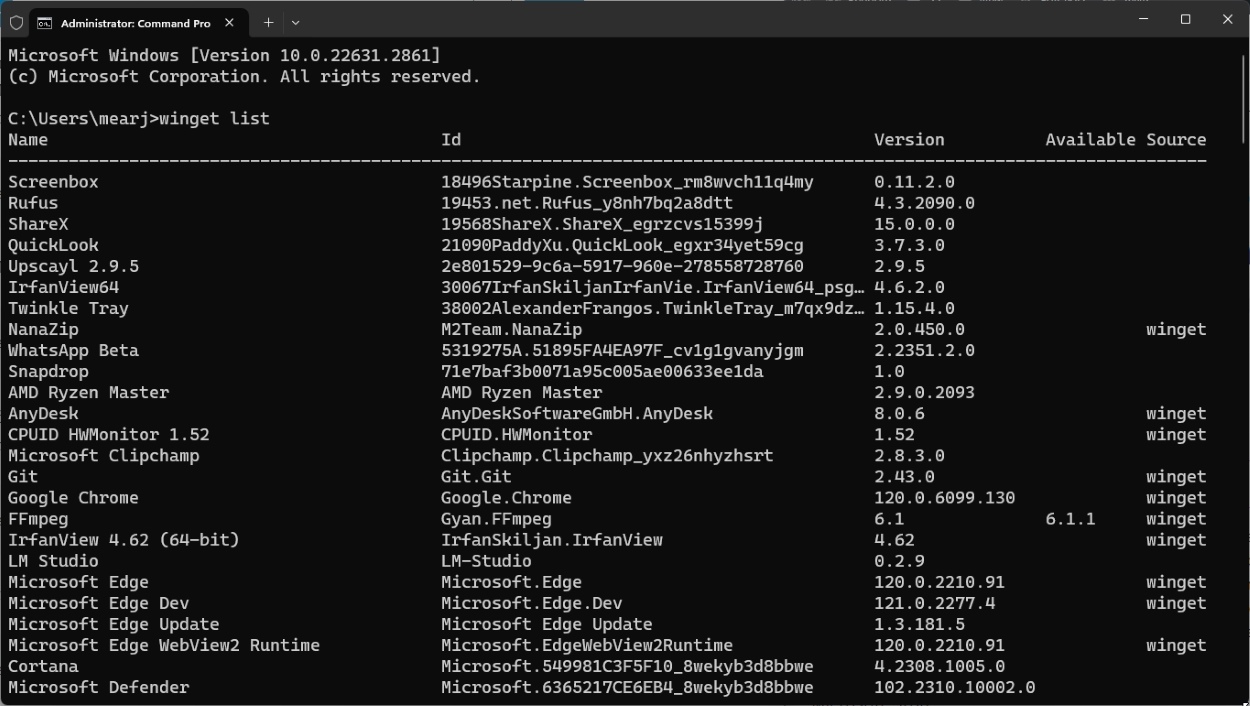
Task: Open a new terminal tab with the plus icon
Action: 268,22
